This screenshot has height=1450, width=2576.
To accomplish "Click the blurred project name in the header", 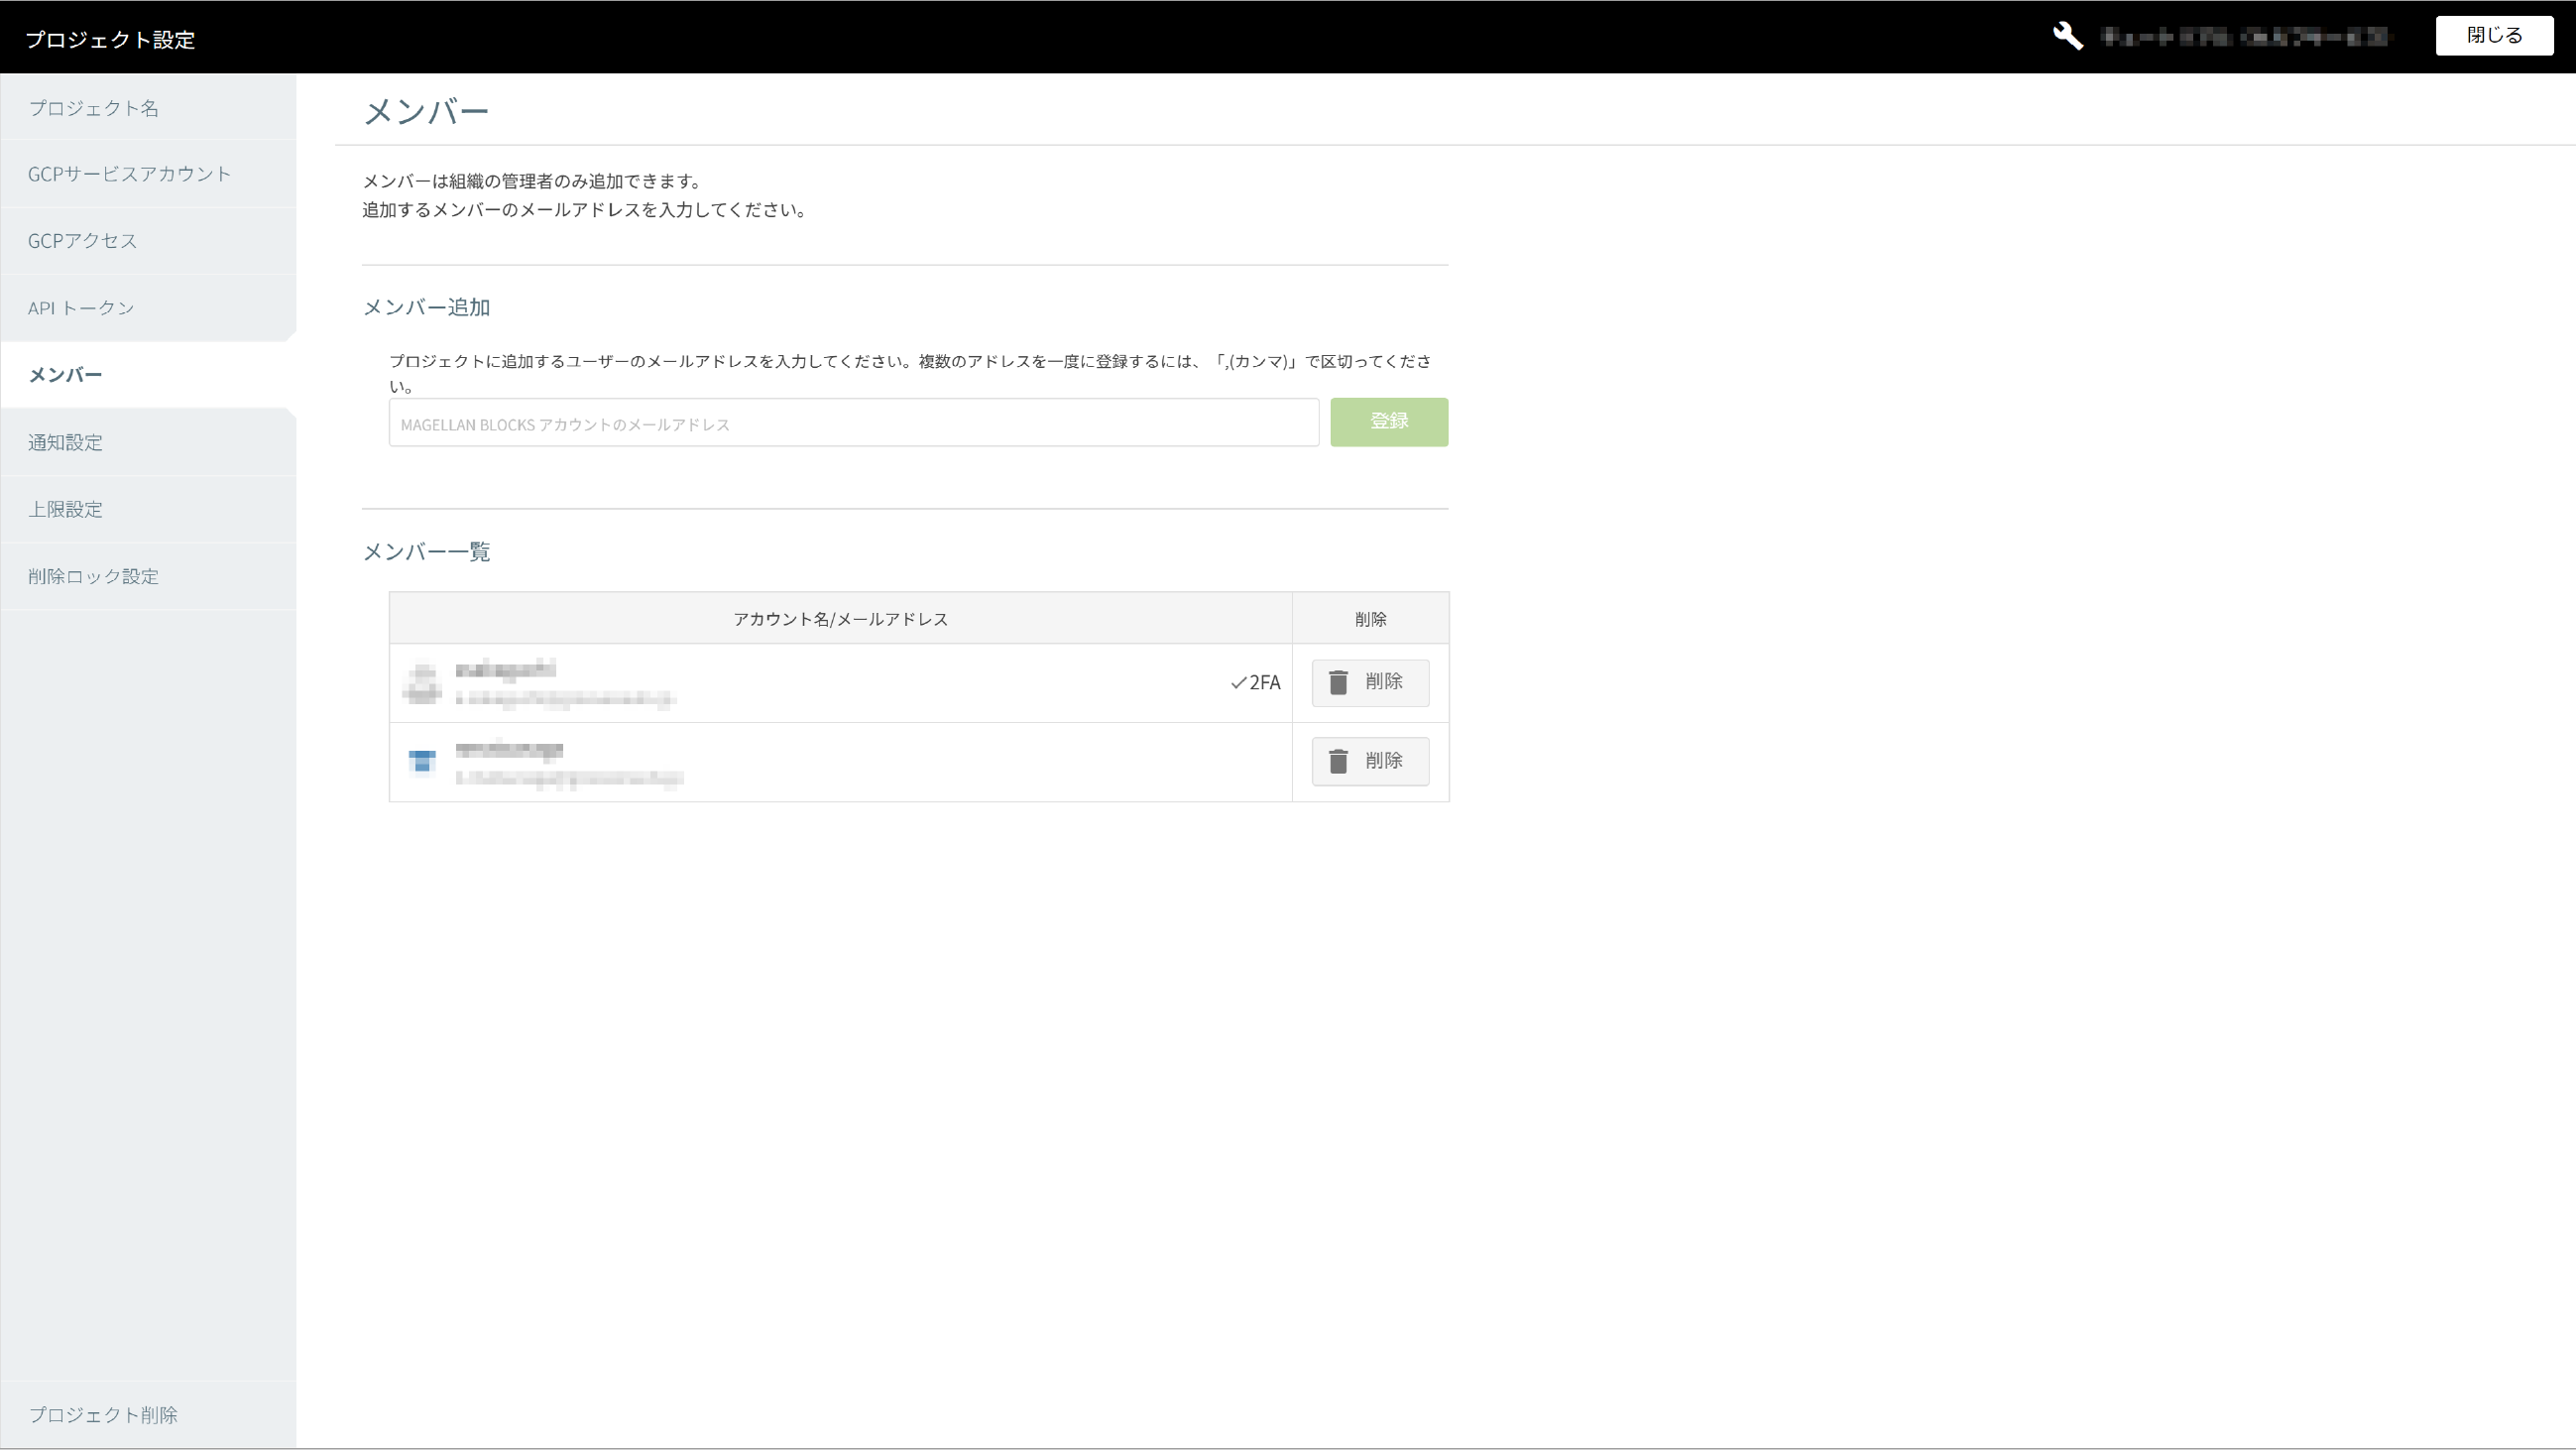I will [2245, 37].
